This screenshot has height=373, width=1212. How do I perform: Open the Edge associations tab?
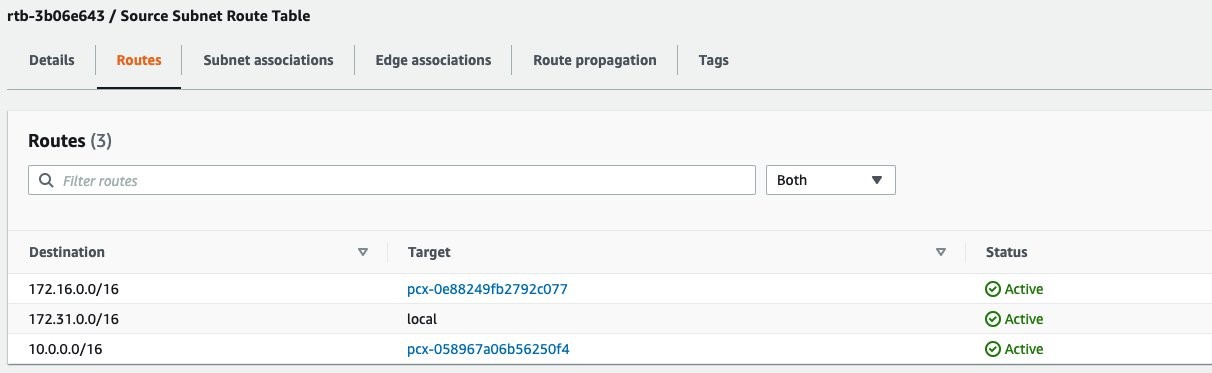pyautogui.click(x=433, y=60)
